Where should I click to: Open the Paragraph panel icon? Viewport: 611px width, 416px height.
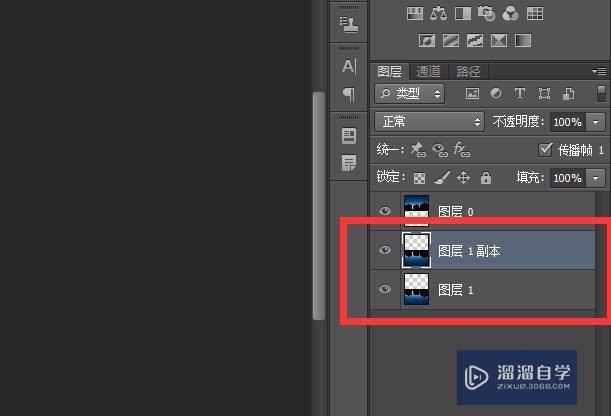pyautogui.click(x=349, y=94)
